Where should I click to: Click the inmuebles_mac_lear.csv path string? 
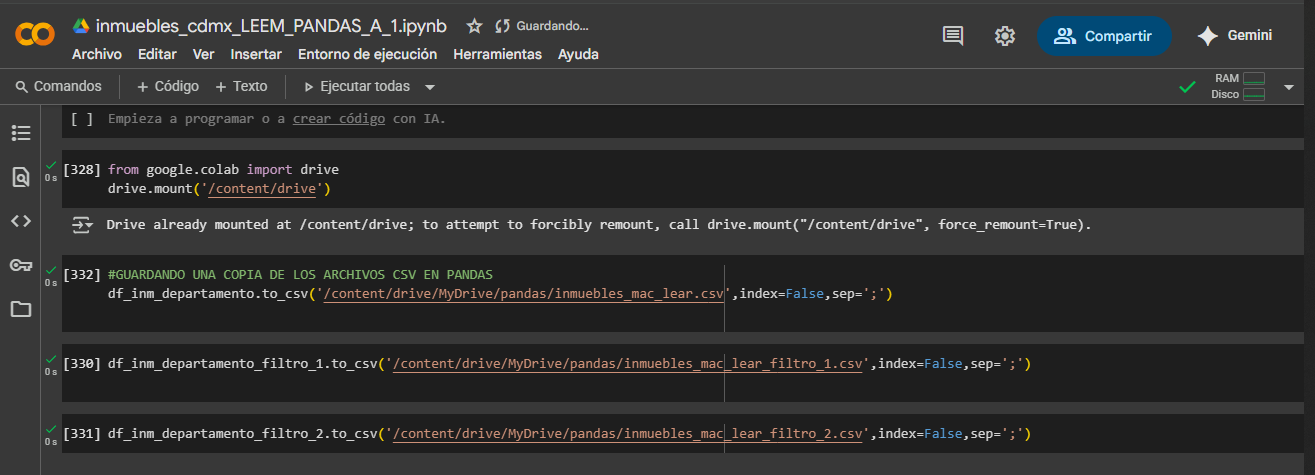524,294
